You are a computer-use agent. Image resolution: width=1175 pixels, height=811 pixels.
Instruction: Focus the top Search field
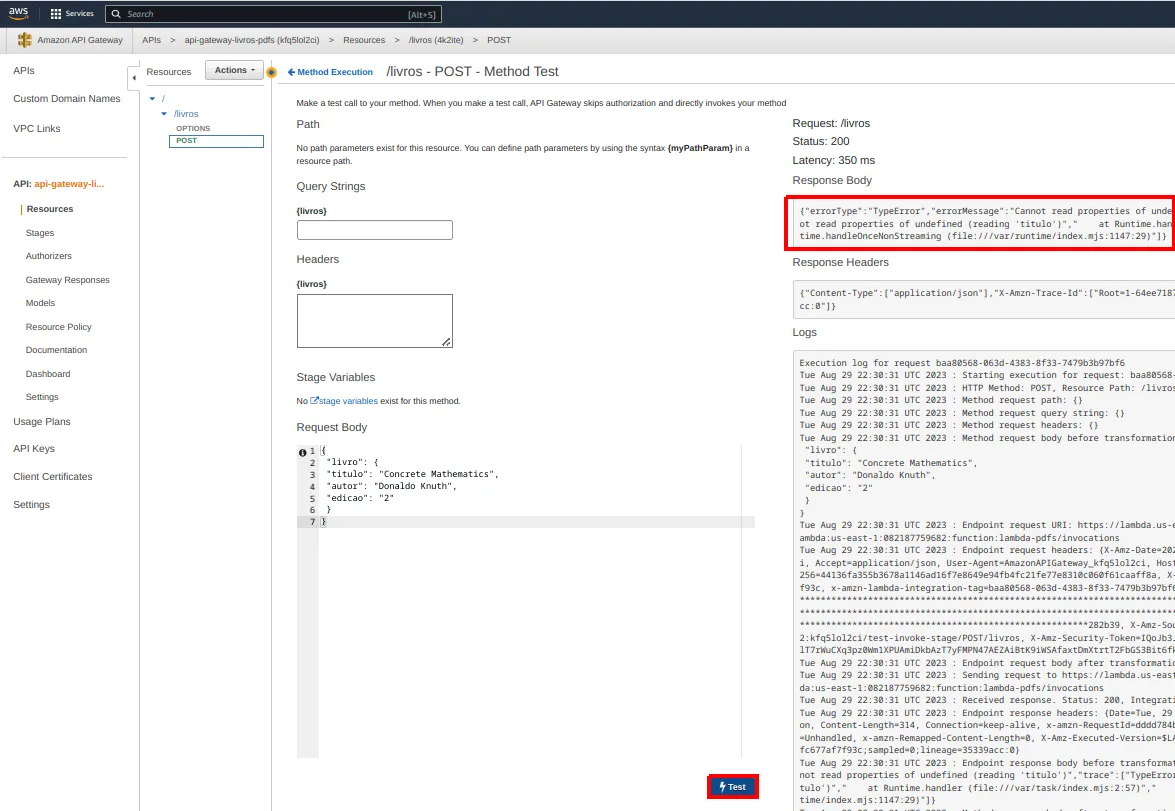point(273,13)
